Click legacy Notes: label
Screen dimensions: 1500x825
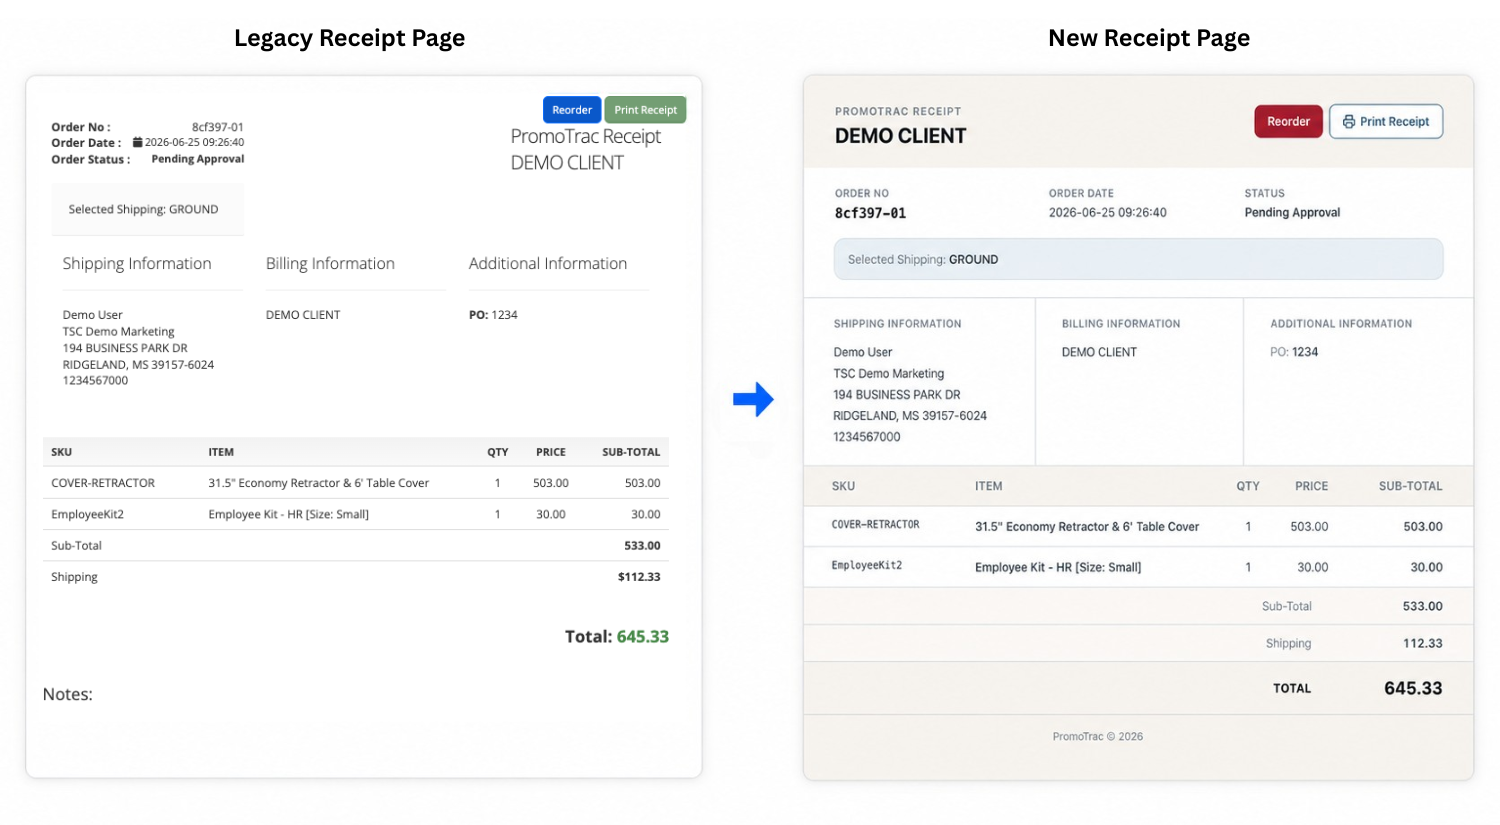point(68,694)
